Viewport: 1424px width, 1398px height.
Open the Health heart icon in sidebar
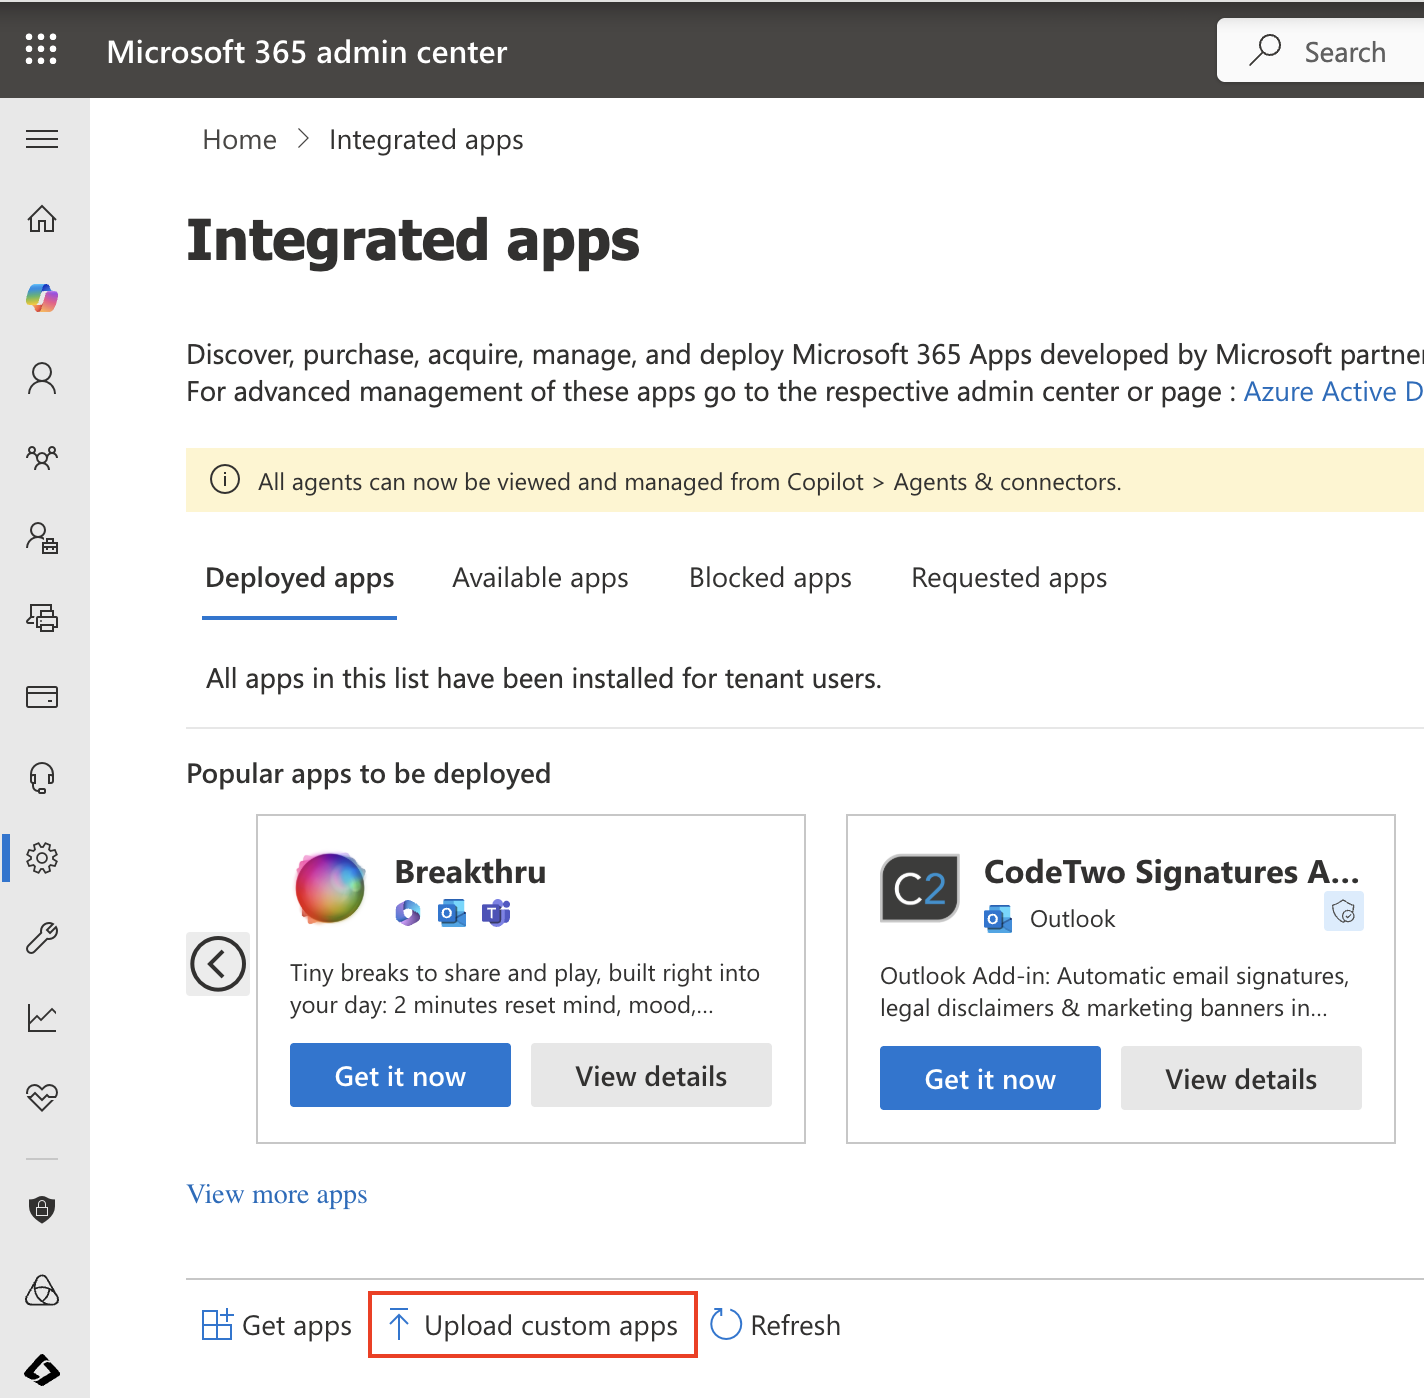coord(42,1098)
